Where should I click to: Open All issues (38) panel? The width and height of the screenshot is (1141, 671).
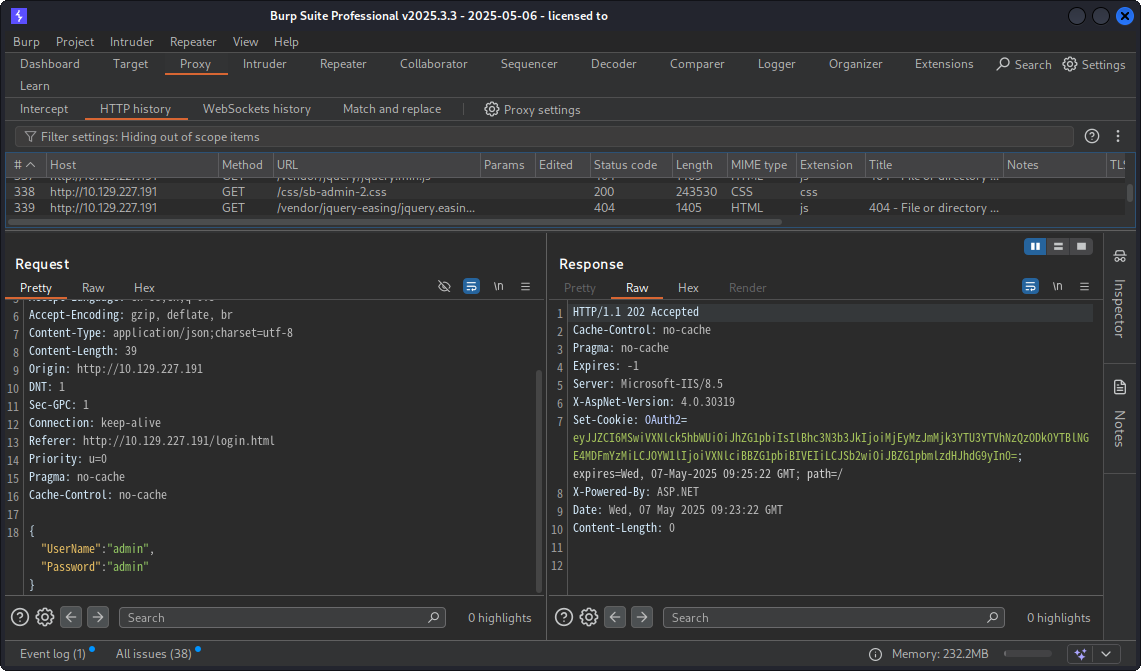pyautogui.click(x=153, y=654)
